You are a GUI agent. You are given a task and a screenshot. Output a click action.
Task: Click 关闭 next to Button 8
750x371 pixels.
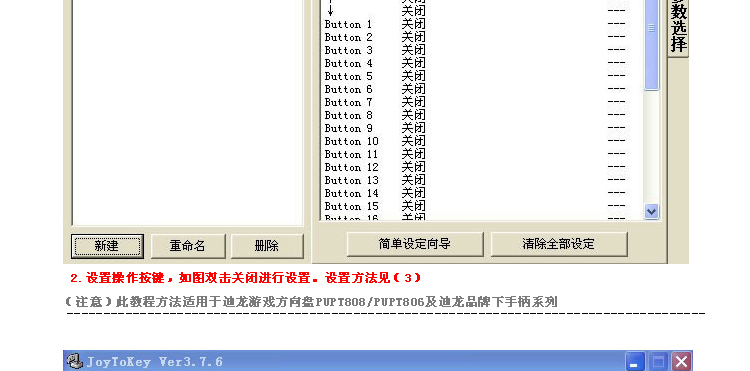coord(413,115)
